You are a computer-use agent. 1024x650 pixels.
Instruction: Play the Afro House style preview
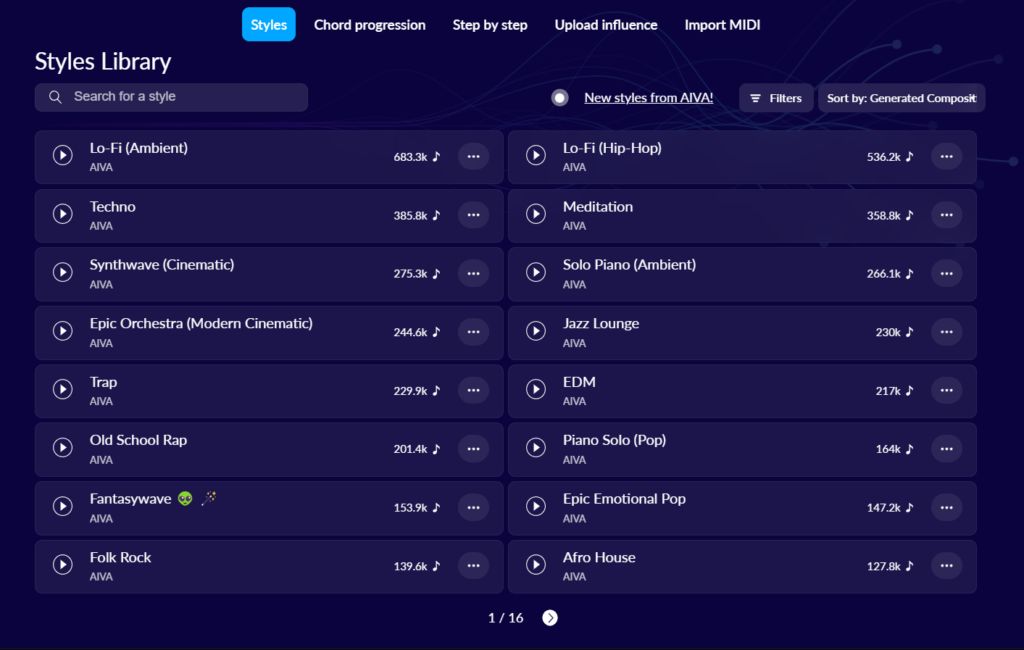536,564
